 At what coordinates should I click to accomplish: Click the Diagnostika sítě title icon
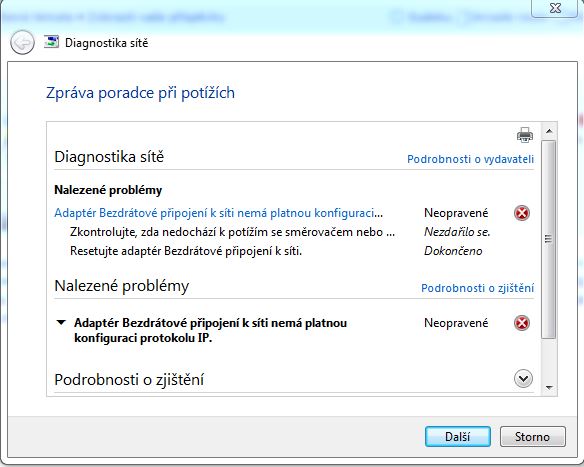coord(51,42)
